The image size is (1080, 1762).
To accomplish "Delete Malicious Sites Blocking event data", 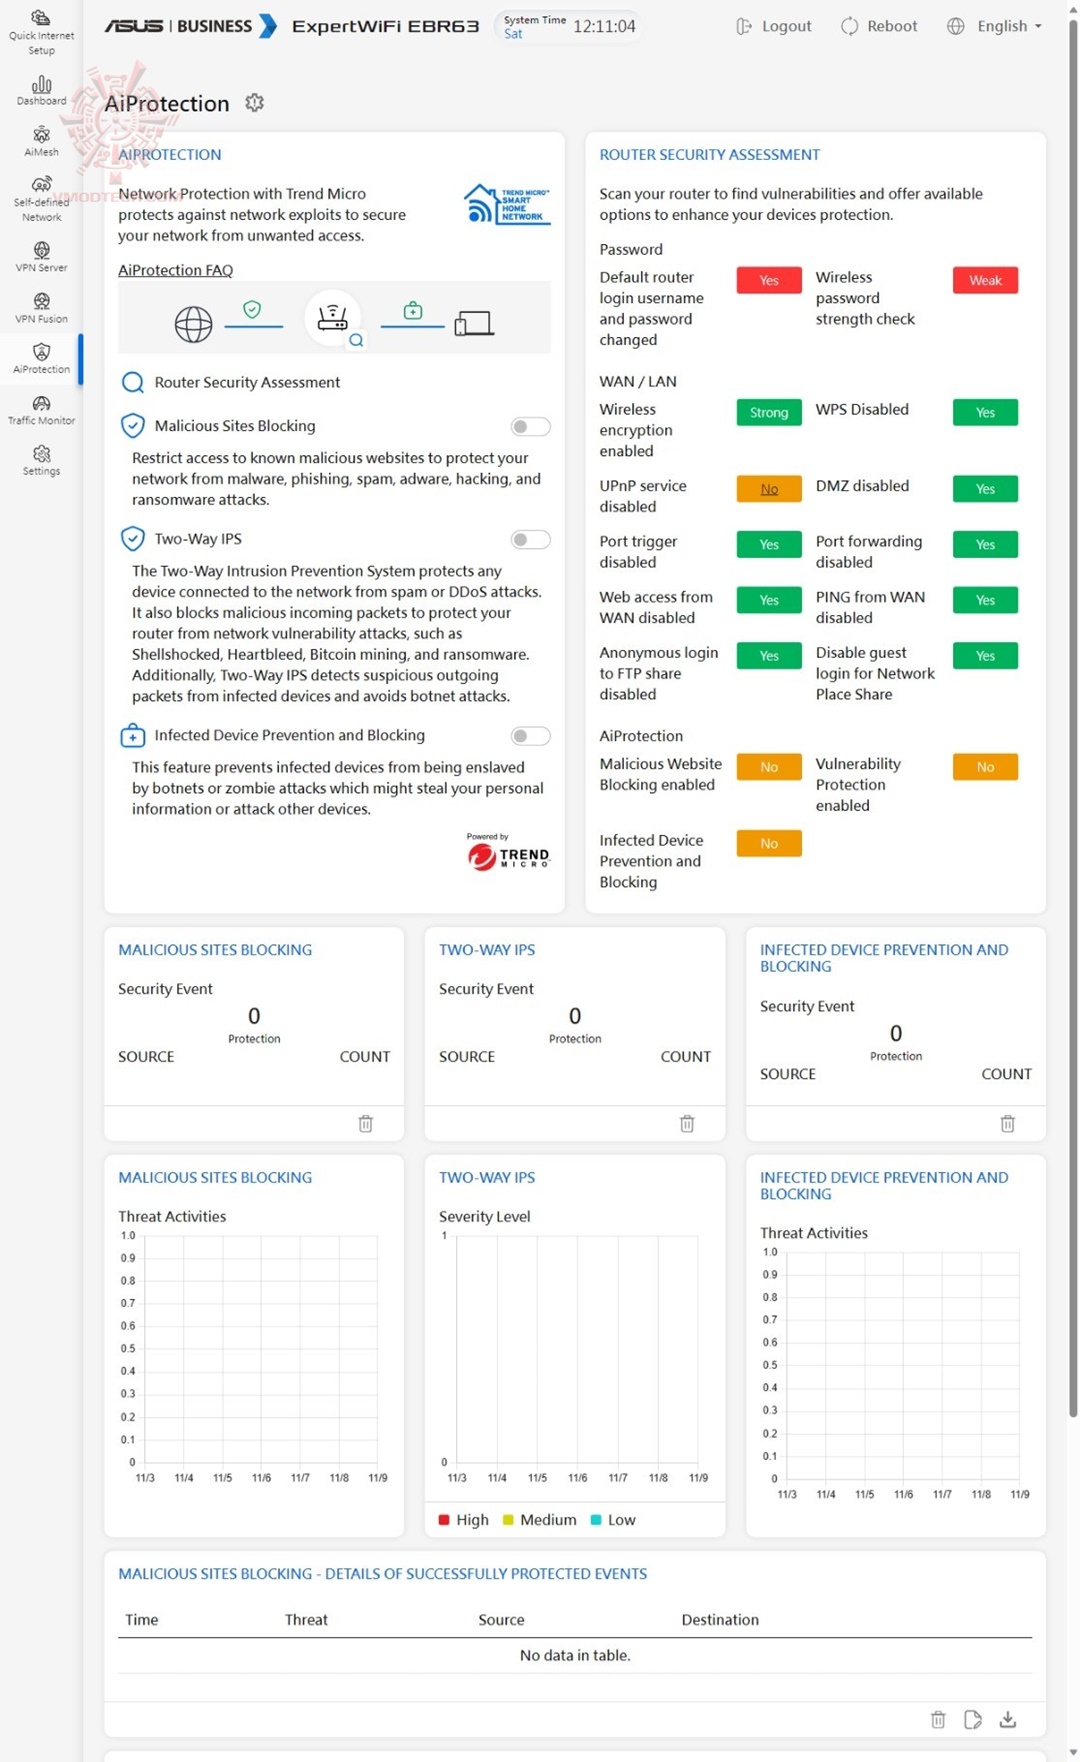I will click(x=366, y=1124).
